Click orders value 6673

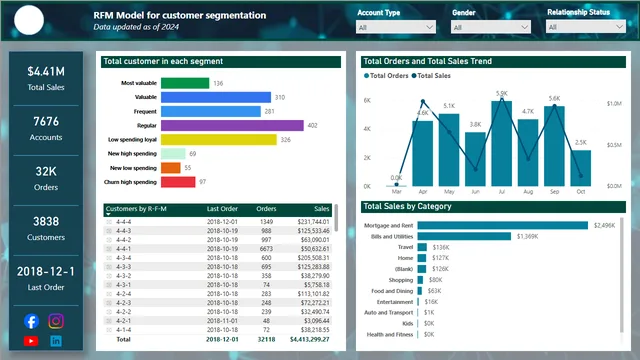266,249
